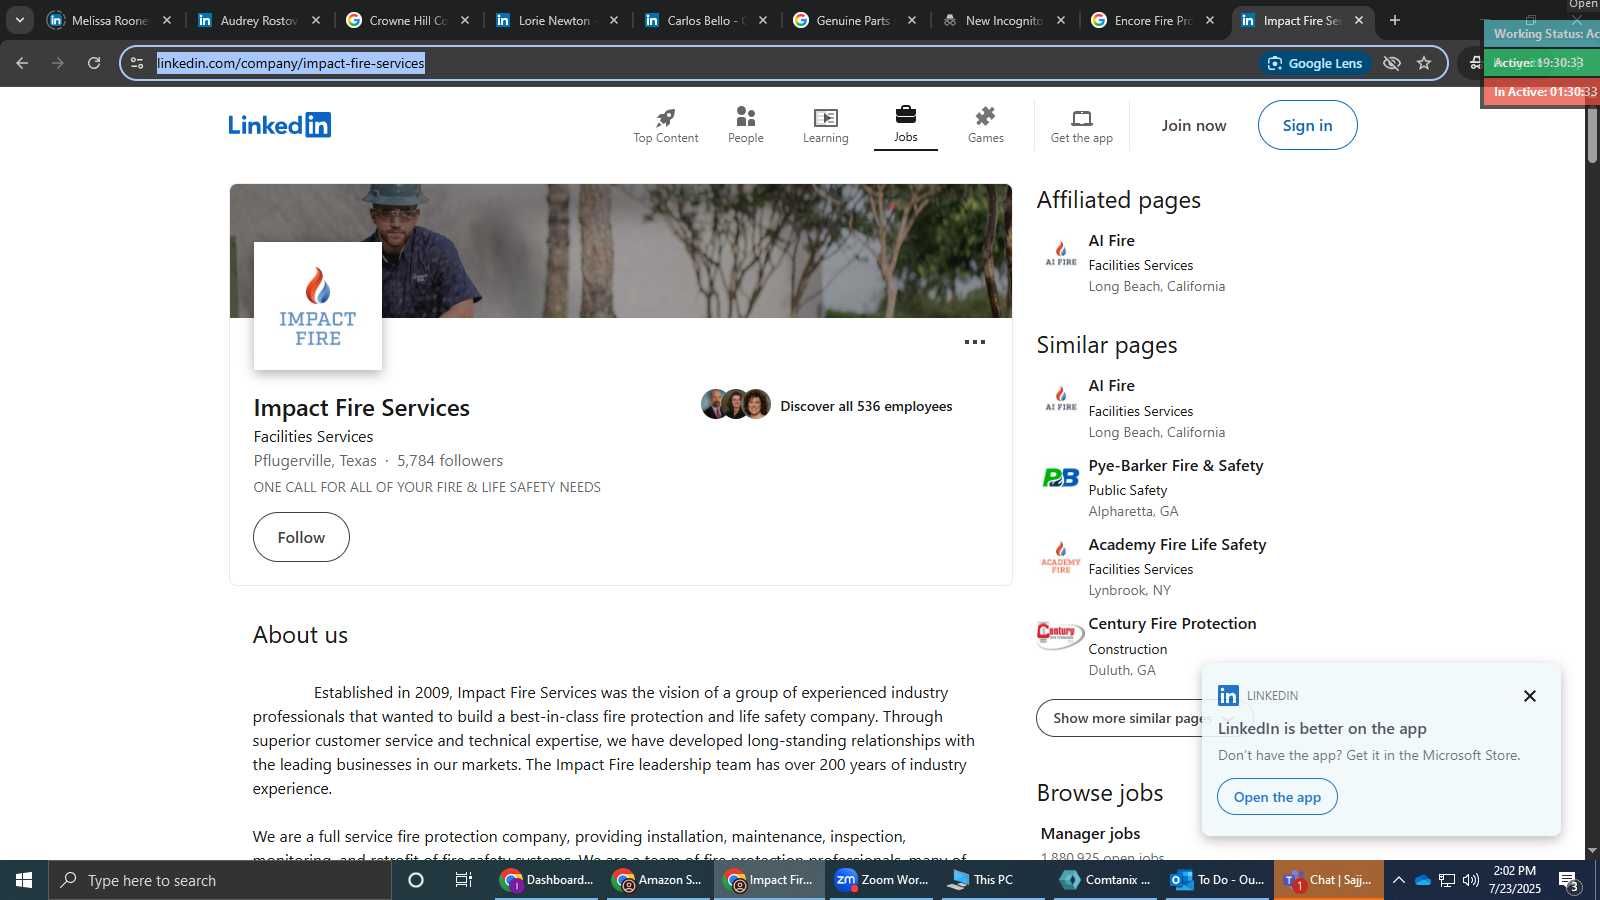Switch to Melissa Rooney tab
Viewport: 1600px width, 900px height.
pos(110,20)
